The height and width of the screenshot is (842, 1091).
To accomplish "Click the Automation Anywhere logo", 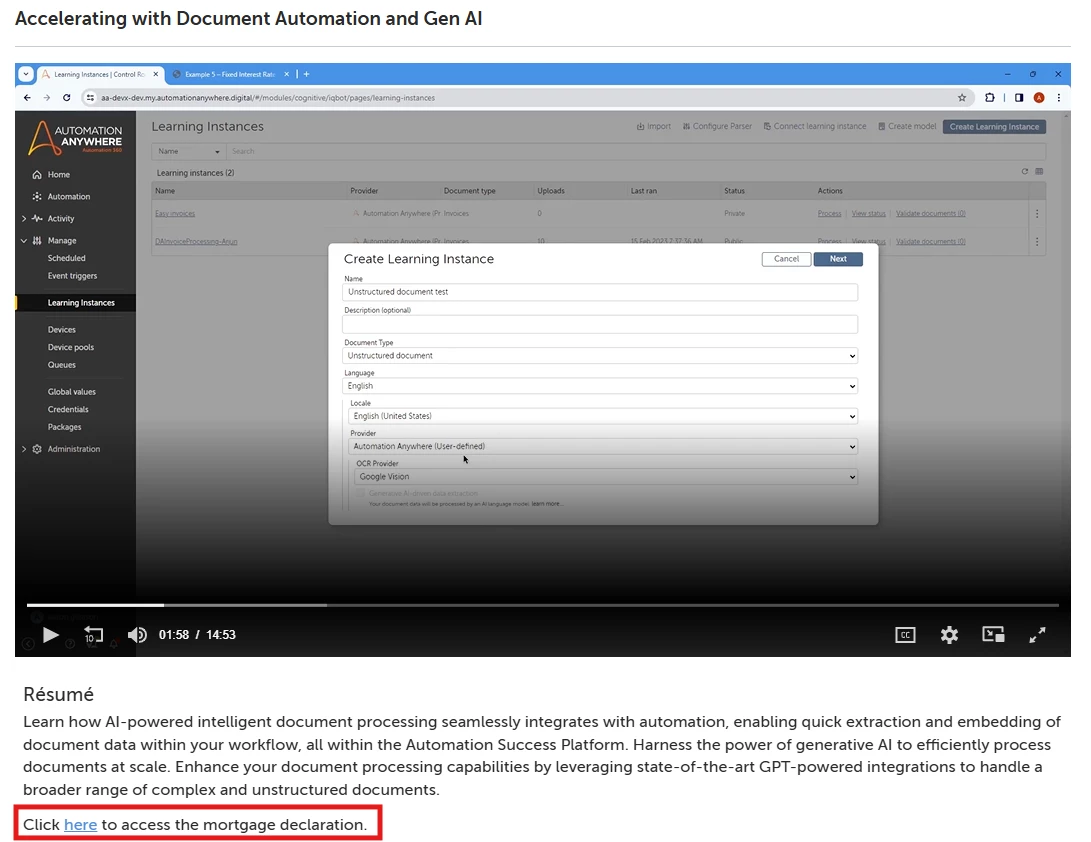I will [75, 138].
